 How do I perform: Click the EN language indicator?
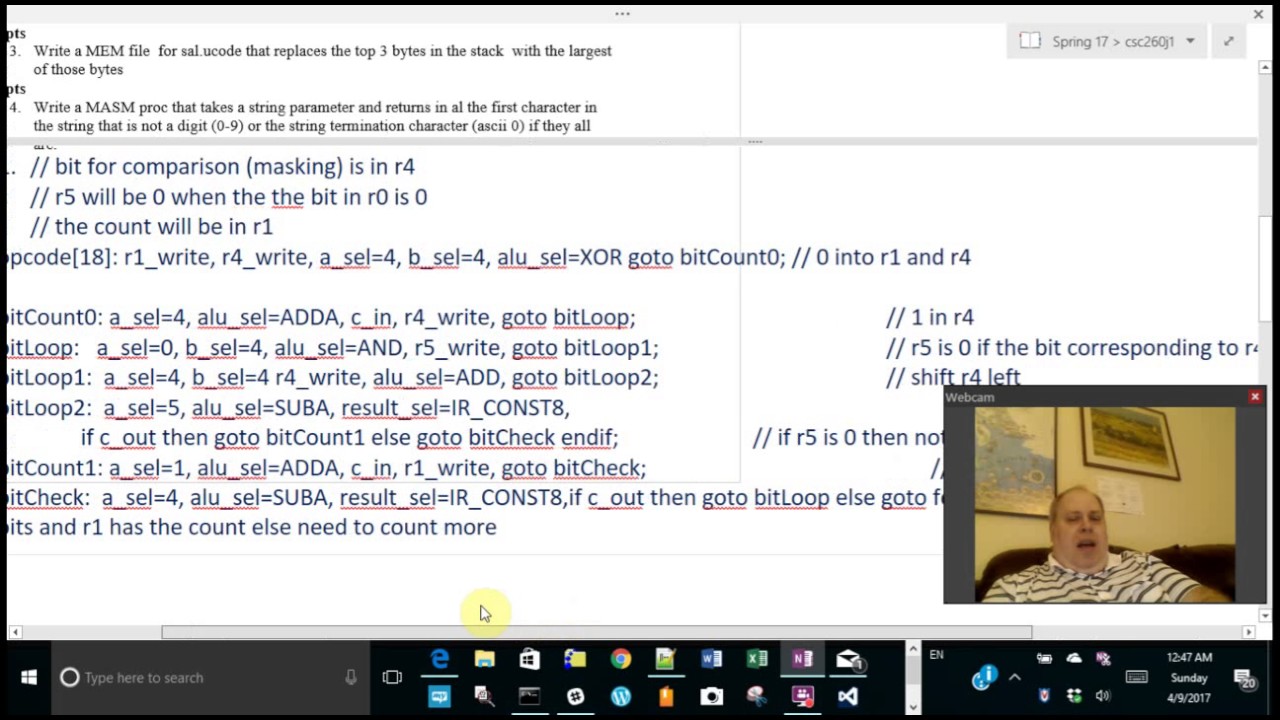tap(936, 655)
